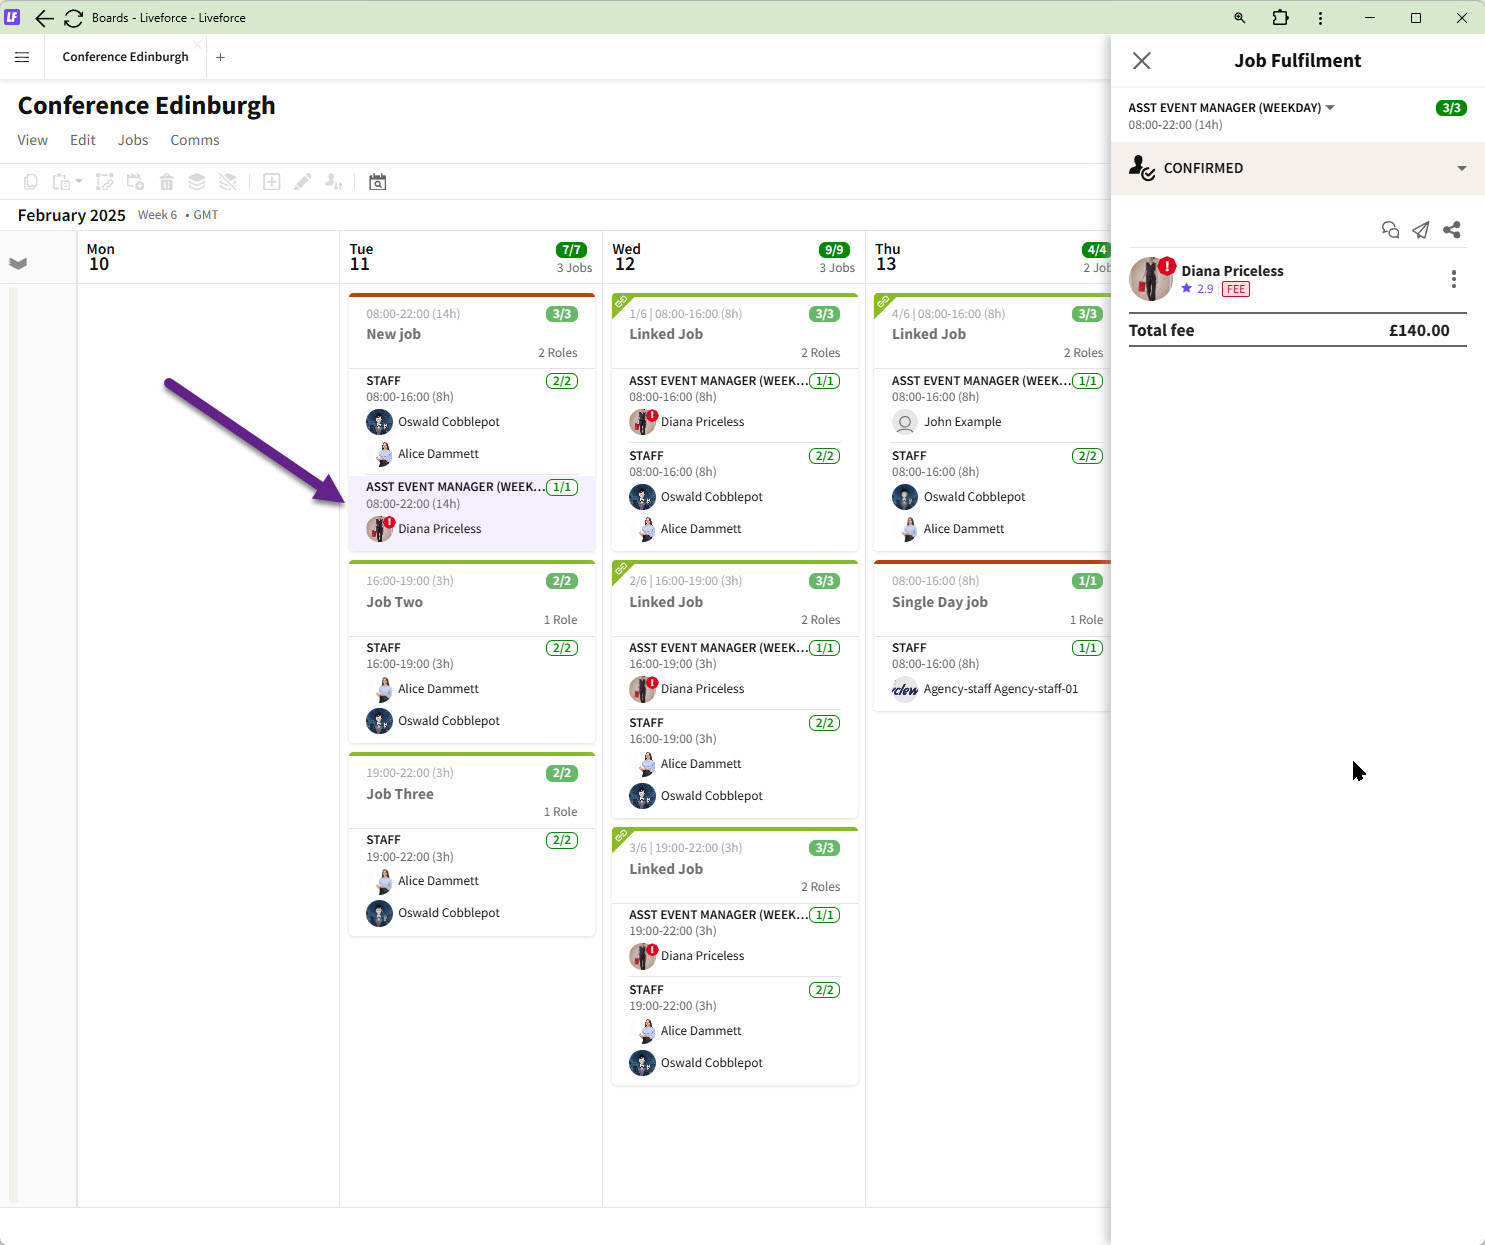Open the Jobs menu
Viewport: 1485px width, 1245px height.
coord(133,140)
